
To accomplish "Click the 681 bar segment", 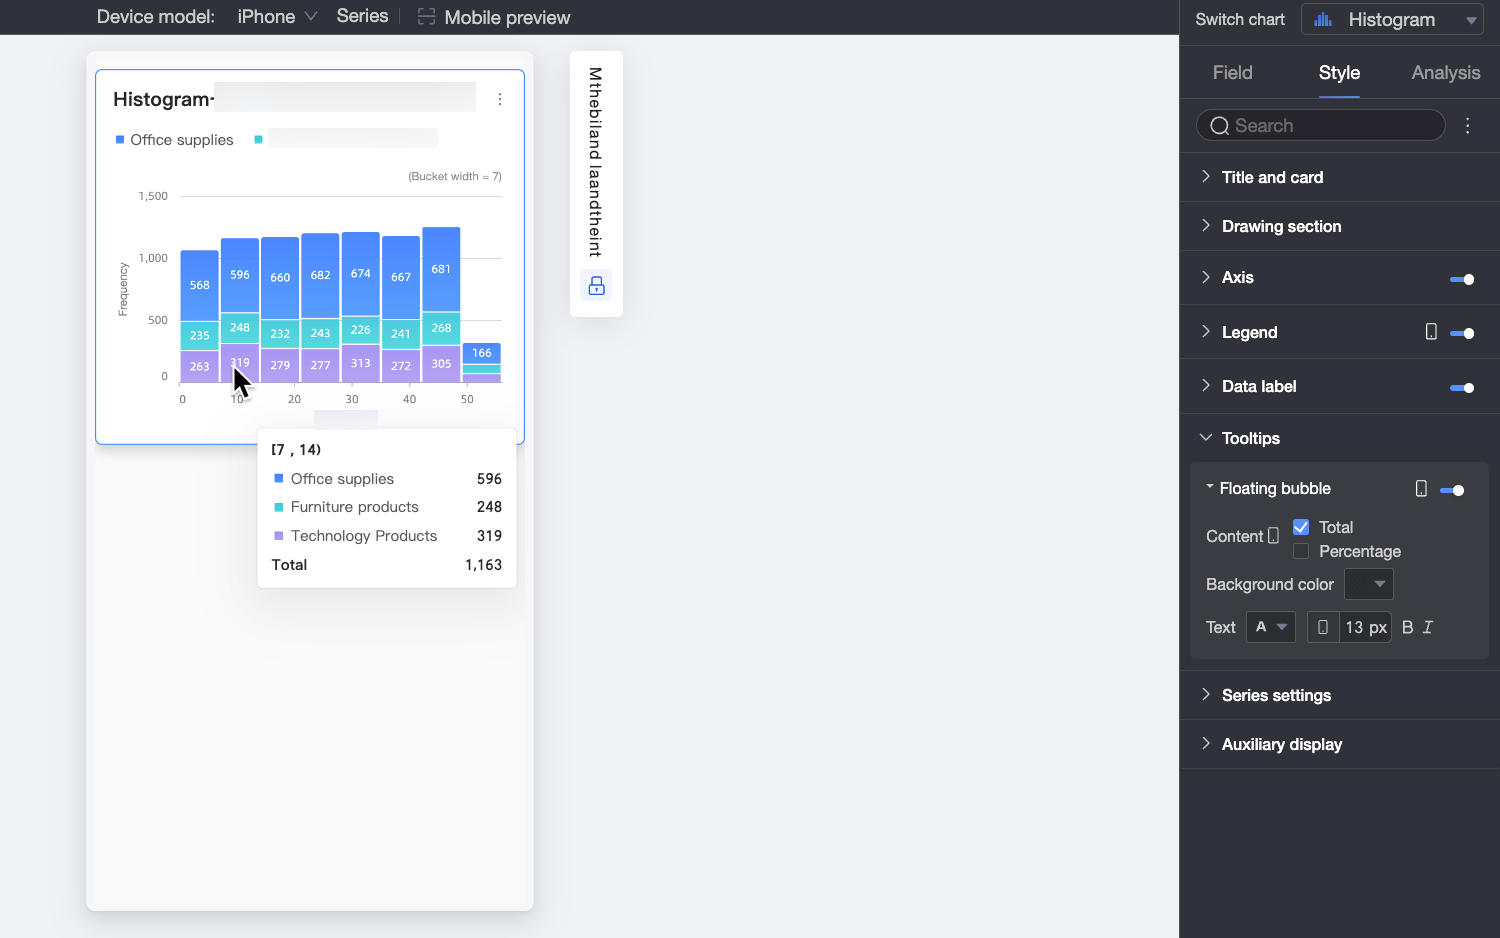I will [x=441, y=269].
